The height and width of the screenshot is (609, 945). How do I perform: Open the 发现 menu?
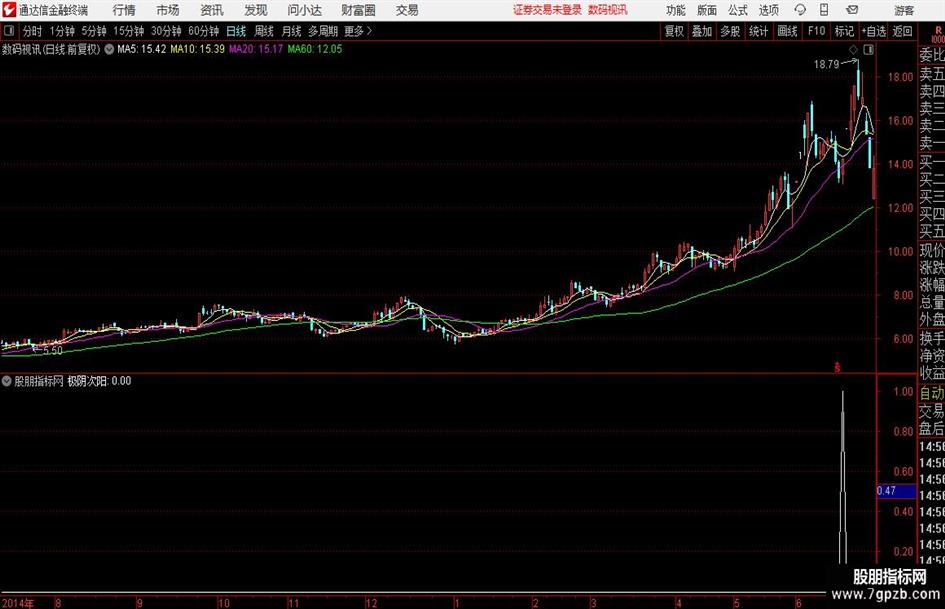[256, 10]
